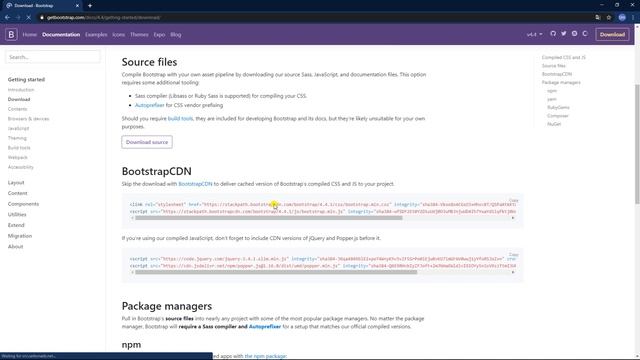Screen dimensions: 640x360
Task: Copy the jQuery and Popper script snippet
Action: [x=513, y=255]
